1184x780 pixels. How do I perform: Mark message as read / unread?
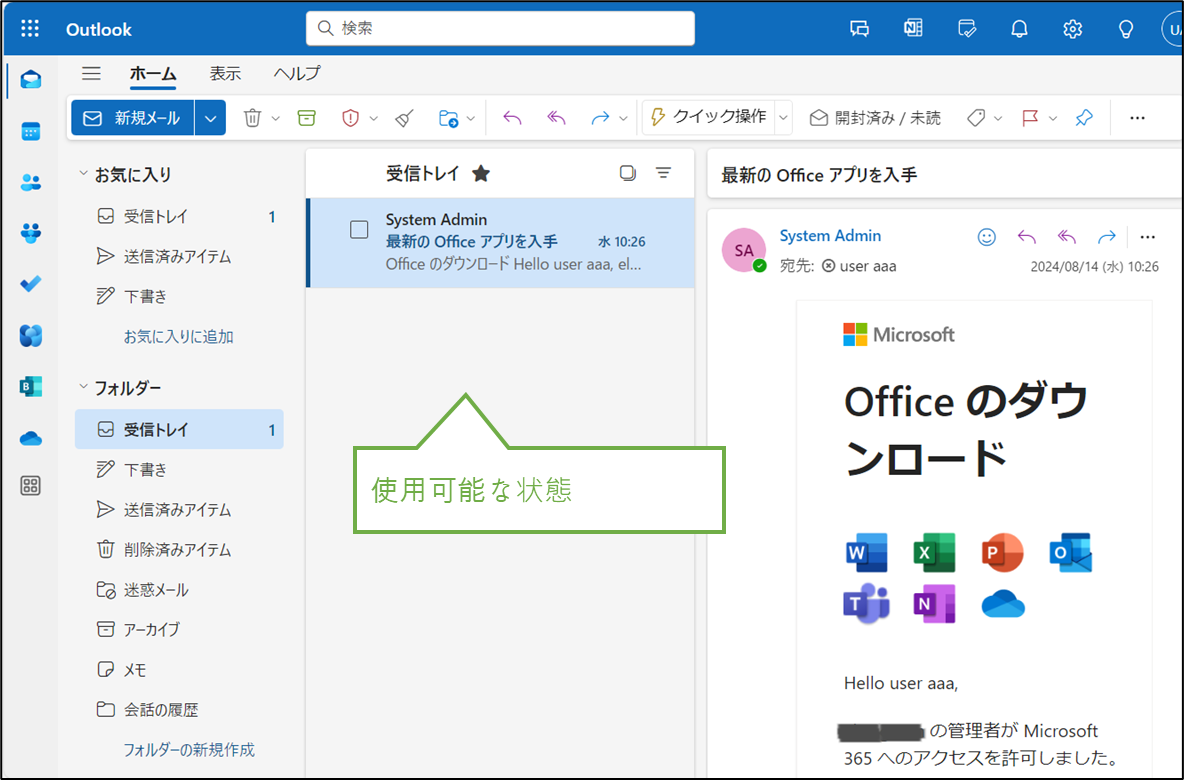coord(875,118)
